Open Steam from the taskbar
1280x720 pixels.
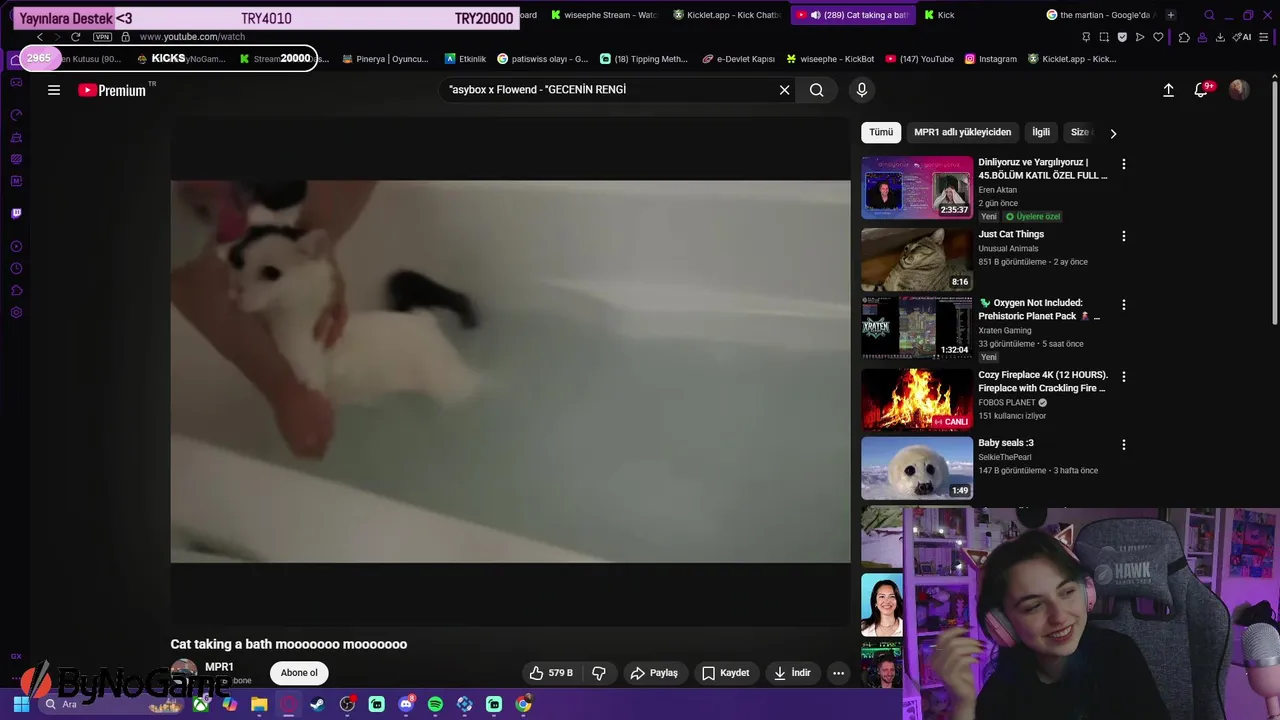coord(317,705)
